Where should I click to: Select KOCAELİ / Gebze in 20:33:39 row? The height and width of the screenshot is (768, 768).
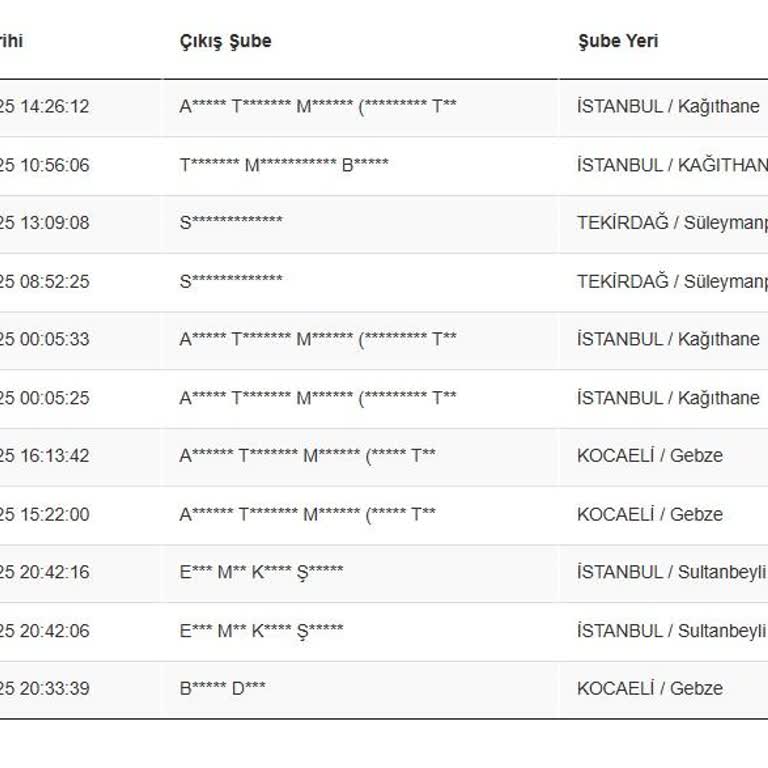coord(649,689)
